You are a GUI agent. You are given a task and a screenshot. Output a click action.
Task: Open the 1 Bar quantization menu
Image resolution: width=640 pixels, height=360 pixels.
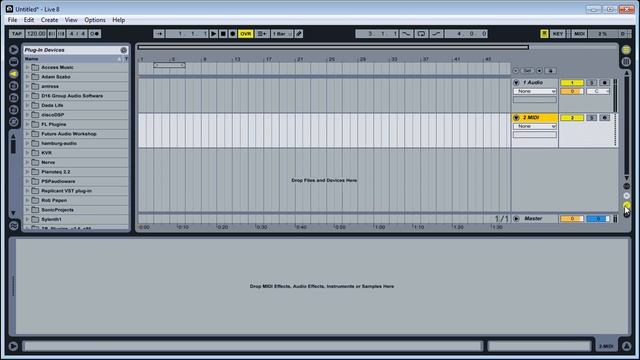(x=282, y=34)
